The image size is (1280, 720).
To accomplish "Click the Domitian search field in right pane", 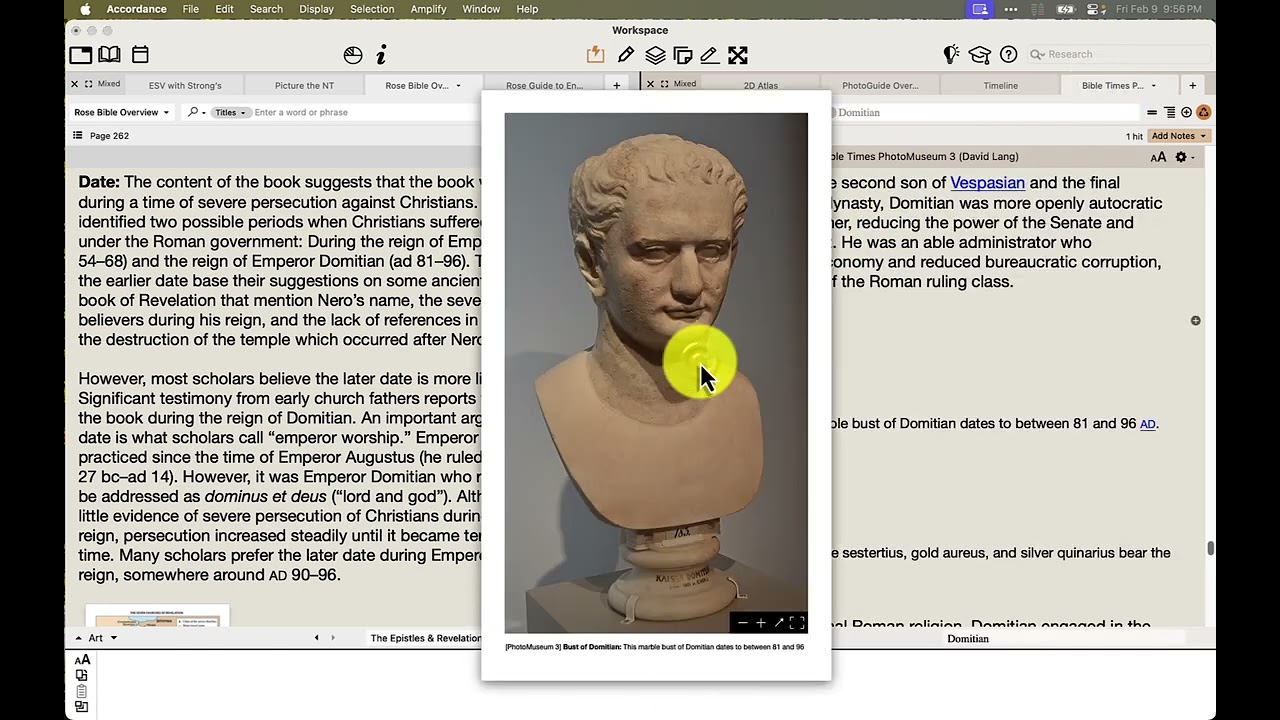I will pyautogui.click(x=985, y=113).
